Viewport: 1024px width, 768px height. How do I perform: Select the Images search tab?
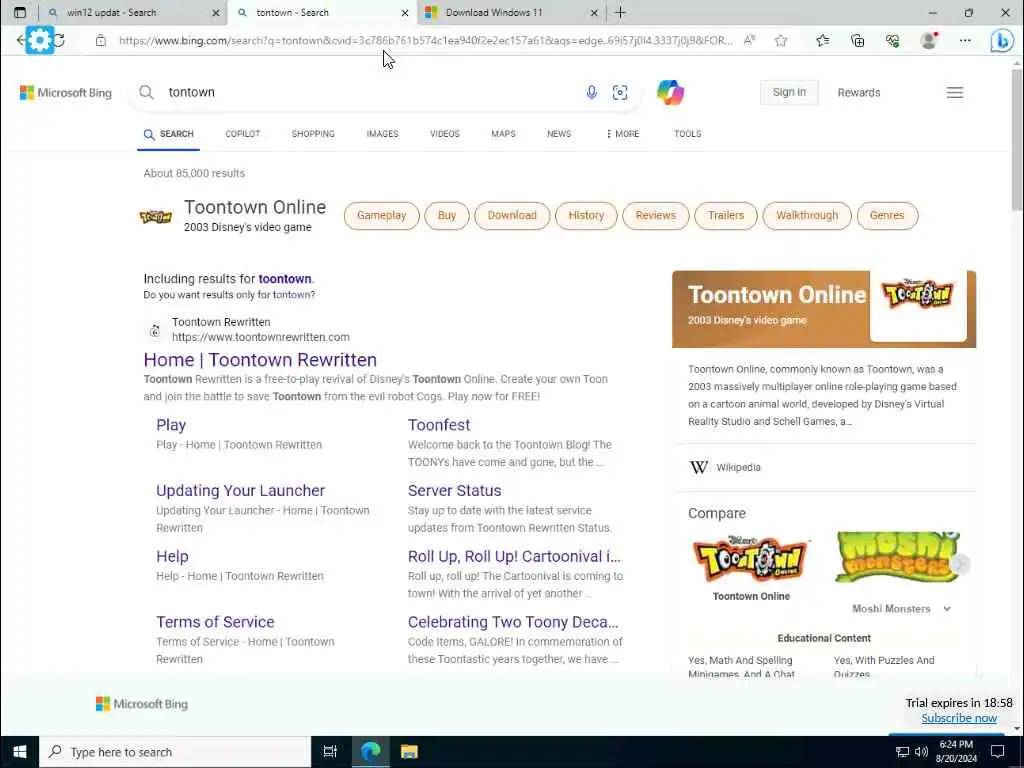[x=382, y=134]
